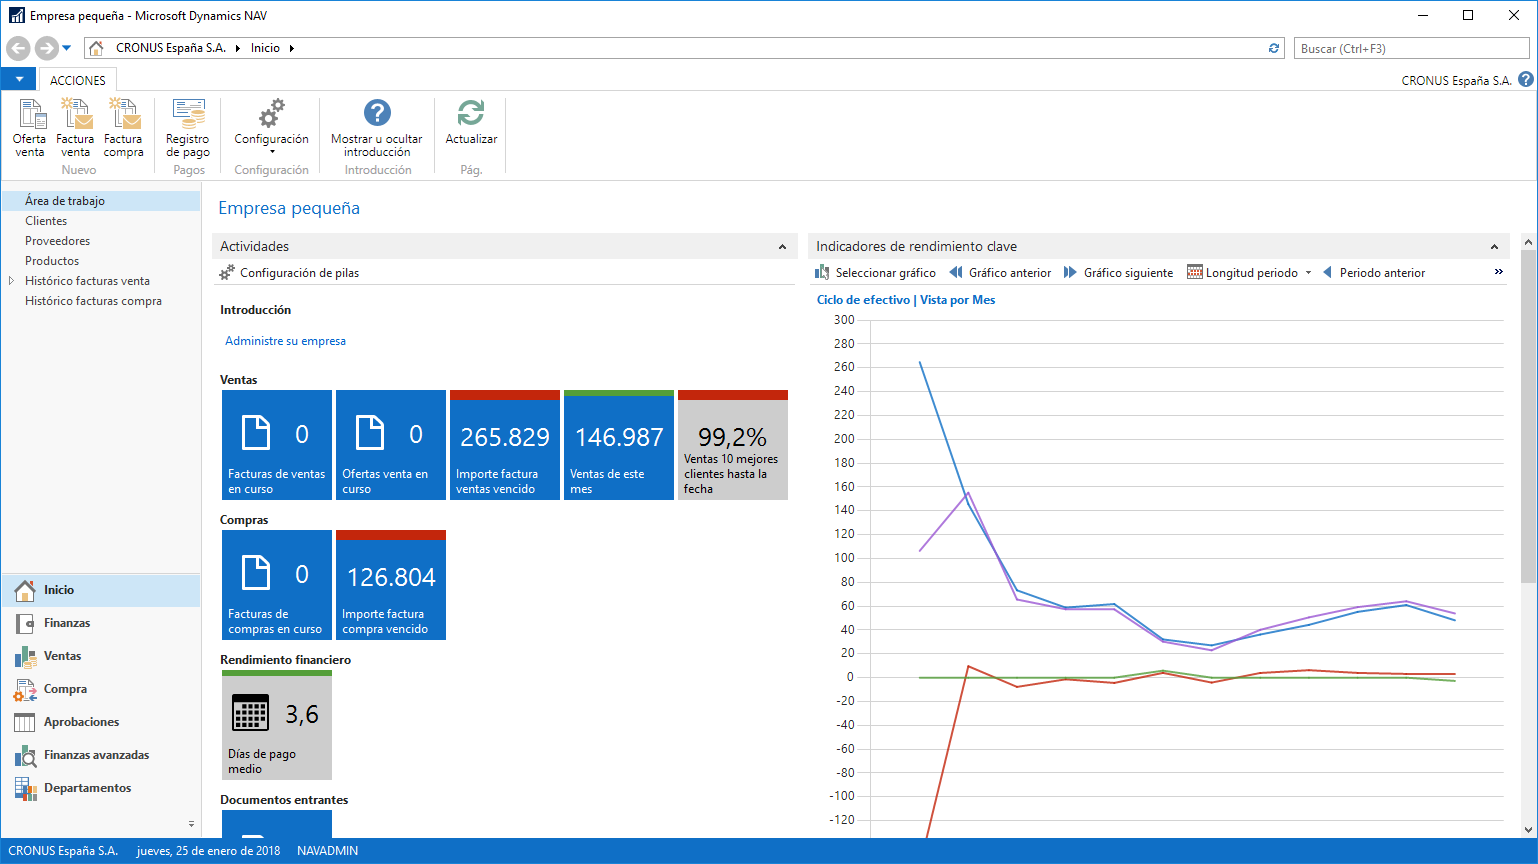Show more chart actions overflow chevron

(x=1498, y=272)
